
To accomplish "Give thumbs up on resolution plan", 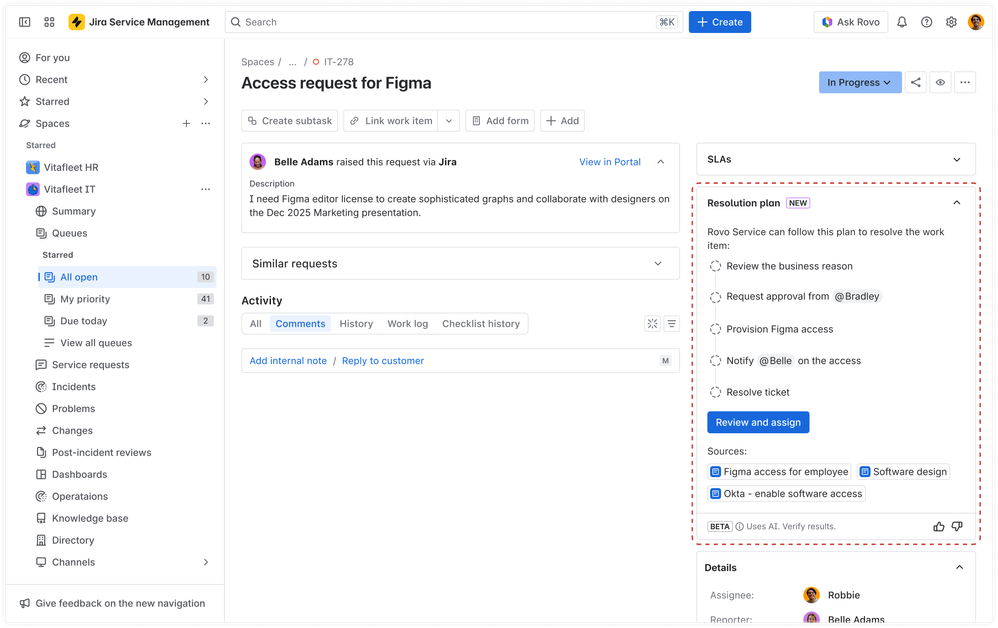I will click(939, 526).
